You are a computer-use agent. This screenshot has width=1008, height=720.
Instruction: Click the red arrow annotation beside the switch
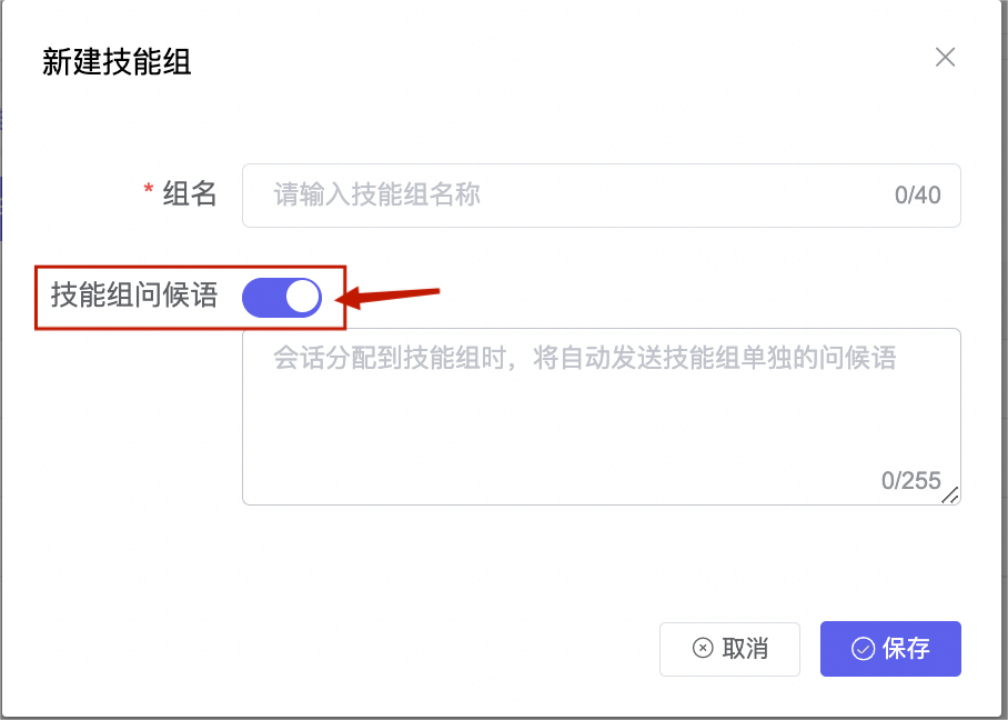[388, 296]
